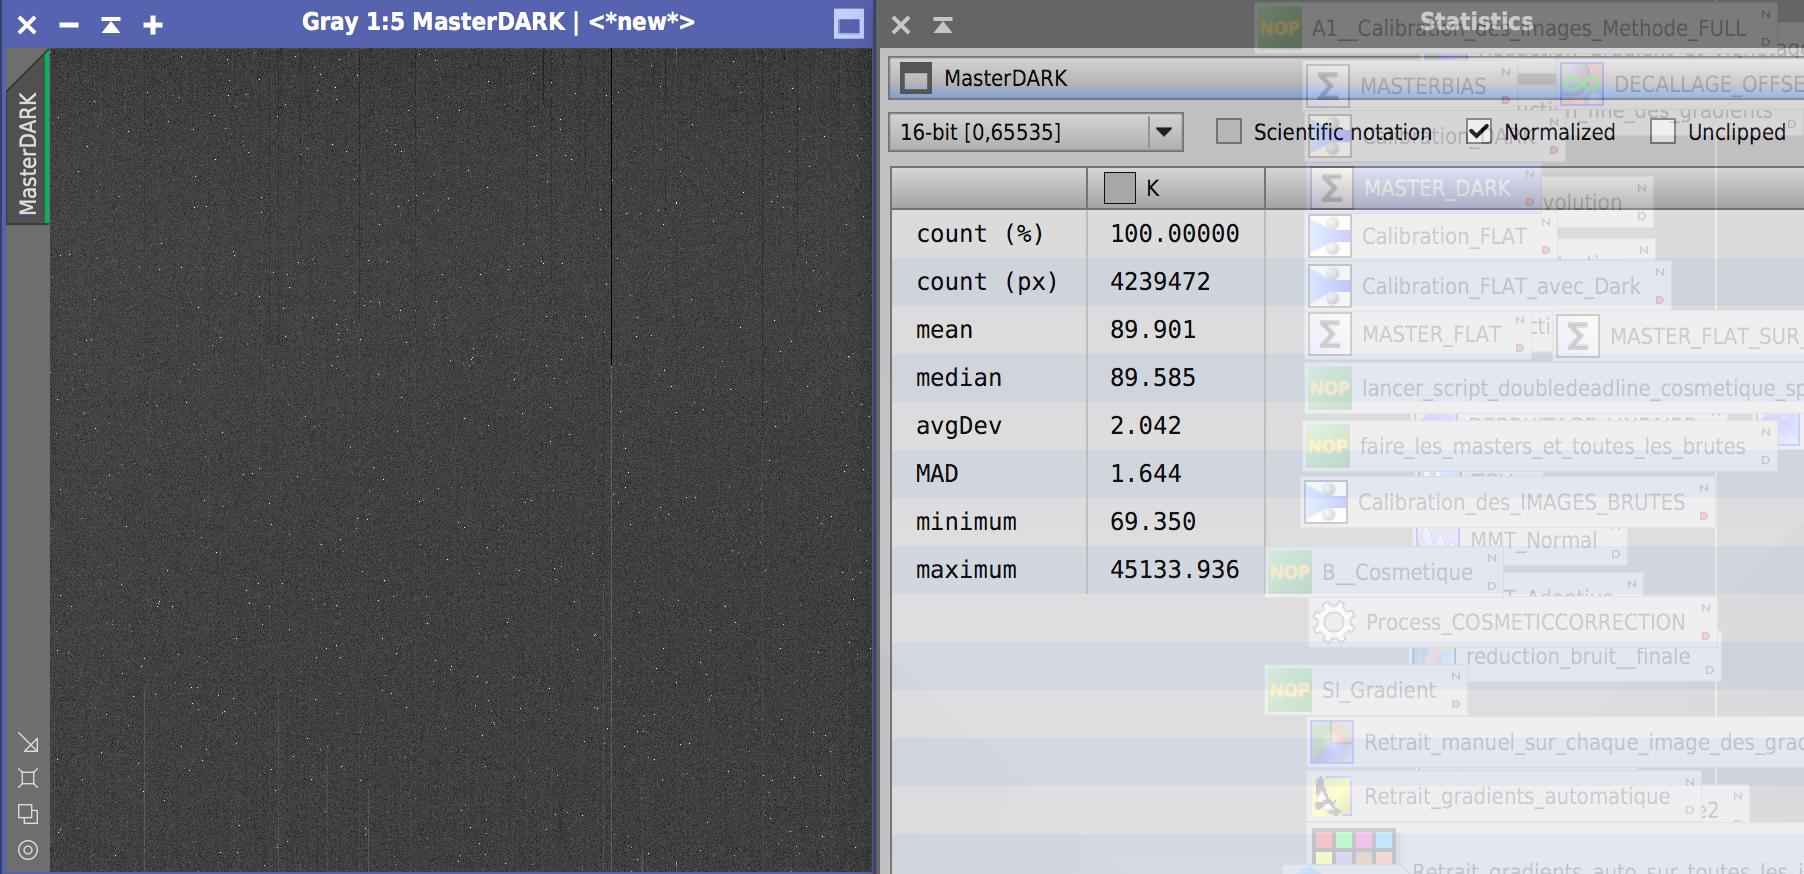
Task: Shade the MasterDARK image window
Action: click(x=111, y=25)
